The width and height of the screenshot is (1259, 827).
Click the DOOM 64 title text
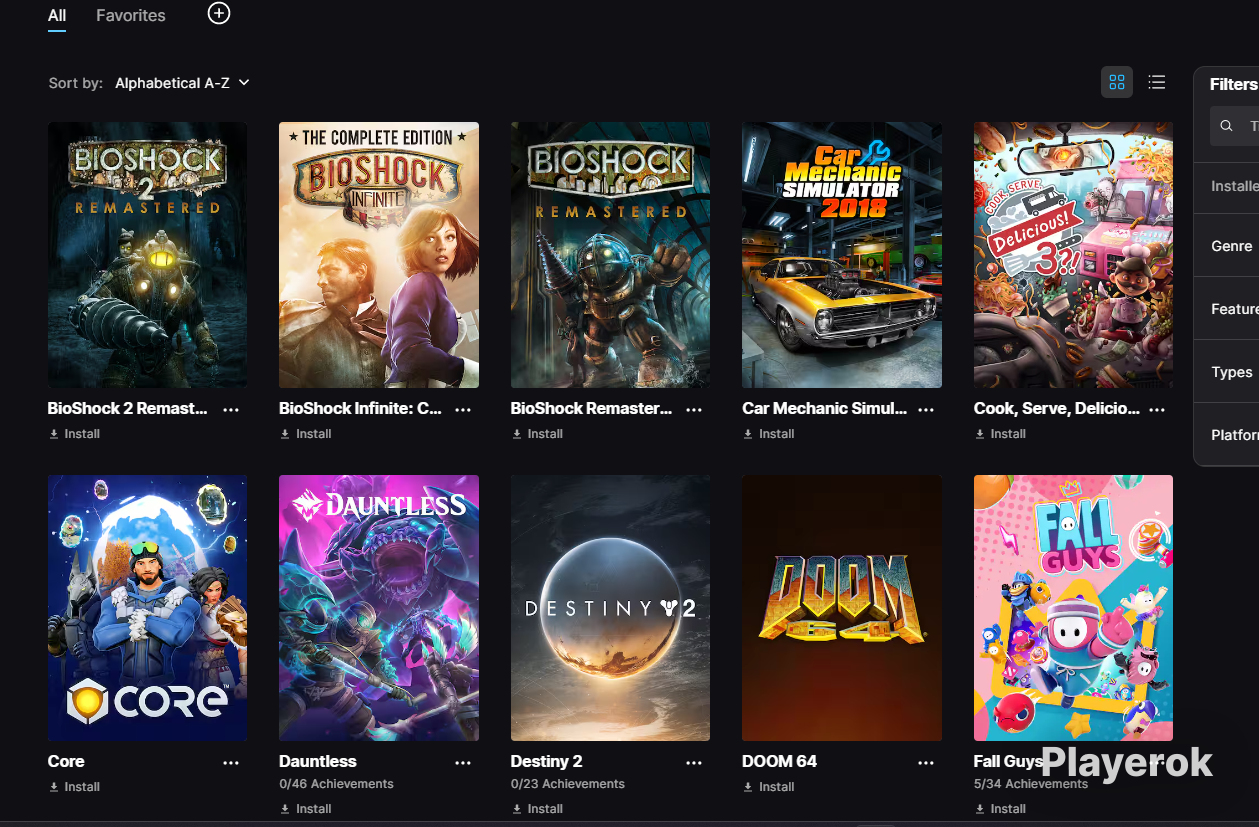coord(780,761)
